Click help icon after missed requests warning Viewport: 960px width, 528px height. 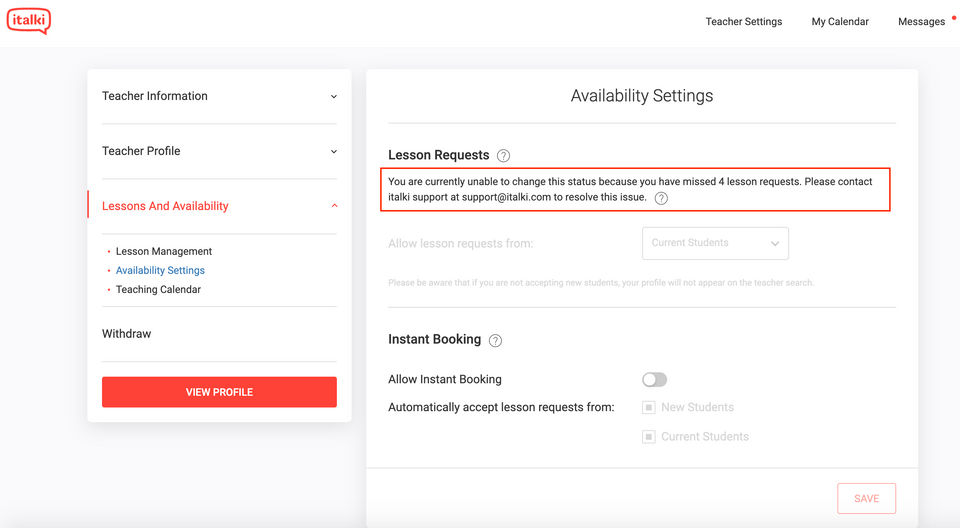click(661, 198)
